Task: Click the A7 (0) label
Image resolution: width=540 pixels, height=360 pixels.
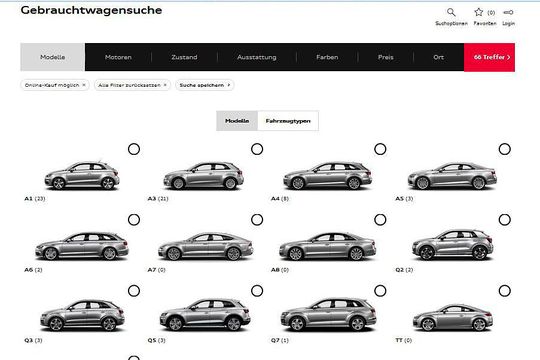Action: pos(156,270)
